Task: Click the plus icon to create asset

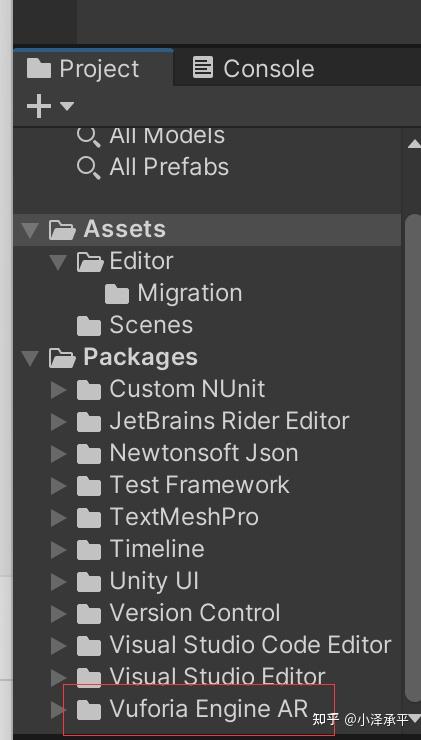Action: [x=39, y=106]
